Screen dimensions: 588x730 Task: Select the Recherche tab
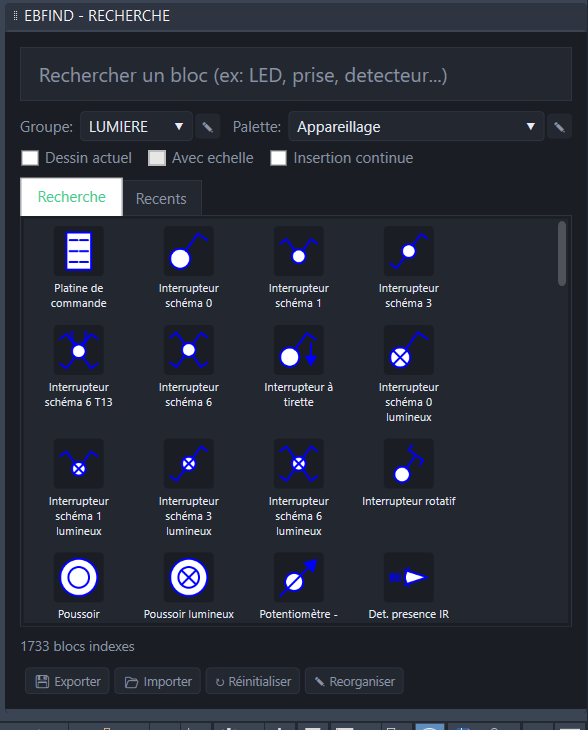coord(72,197)
